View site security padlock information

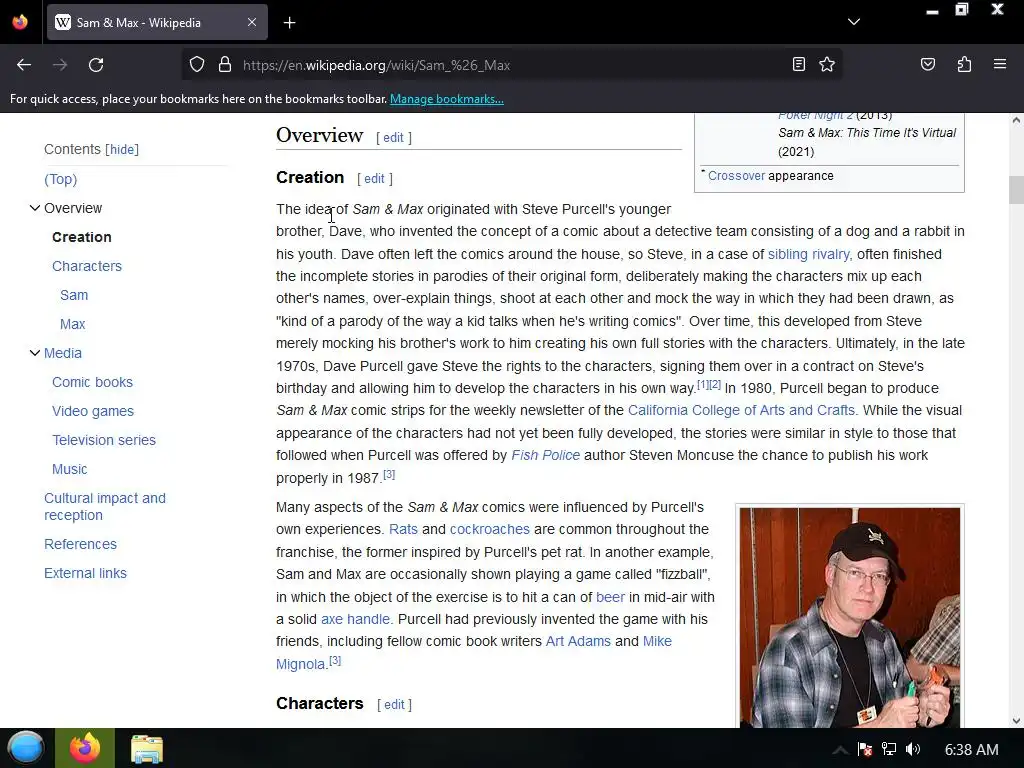[x=225, y=65]
